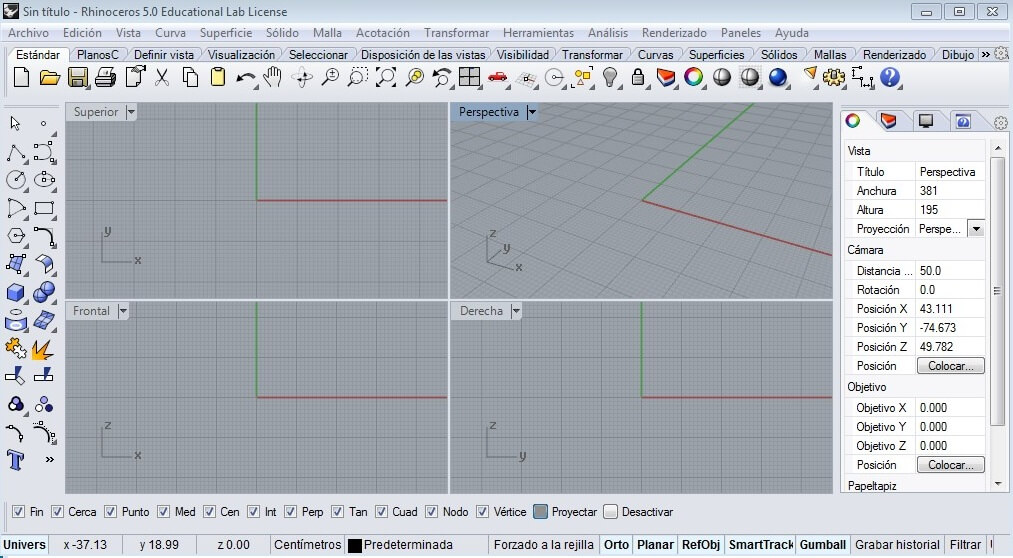Expand more sidebar tools double chevron
This screenshot has height=558, width=1013.
coord(50,460)
